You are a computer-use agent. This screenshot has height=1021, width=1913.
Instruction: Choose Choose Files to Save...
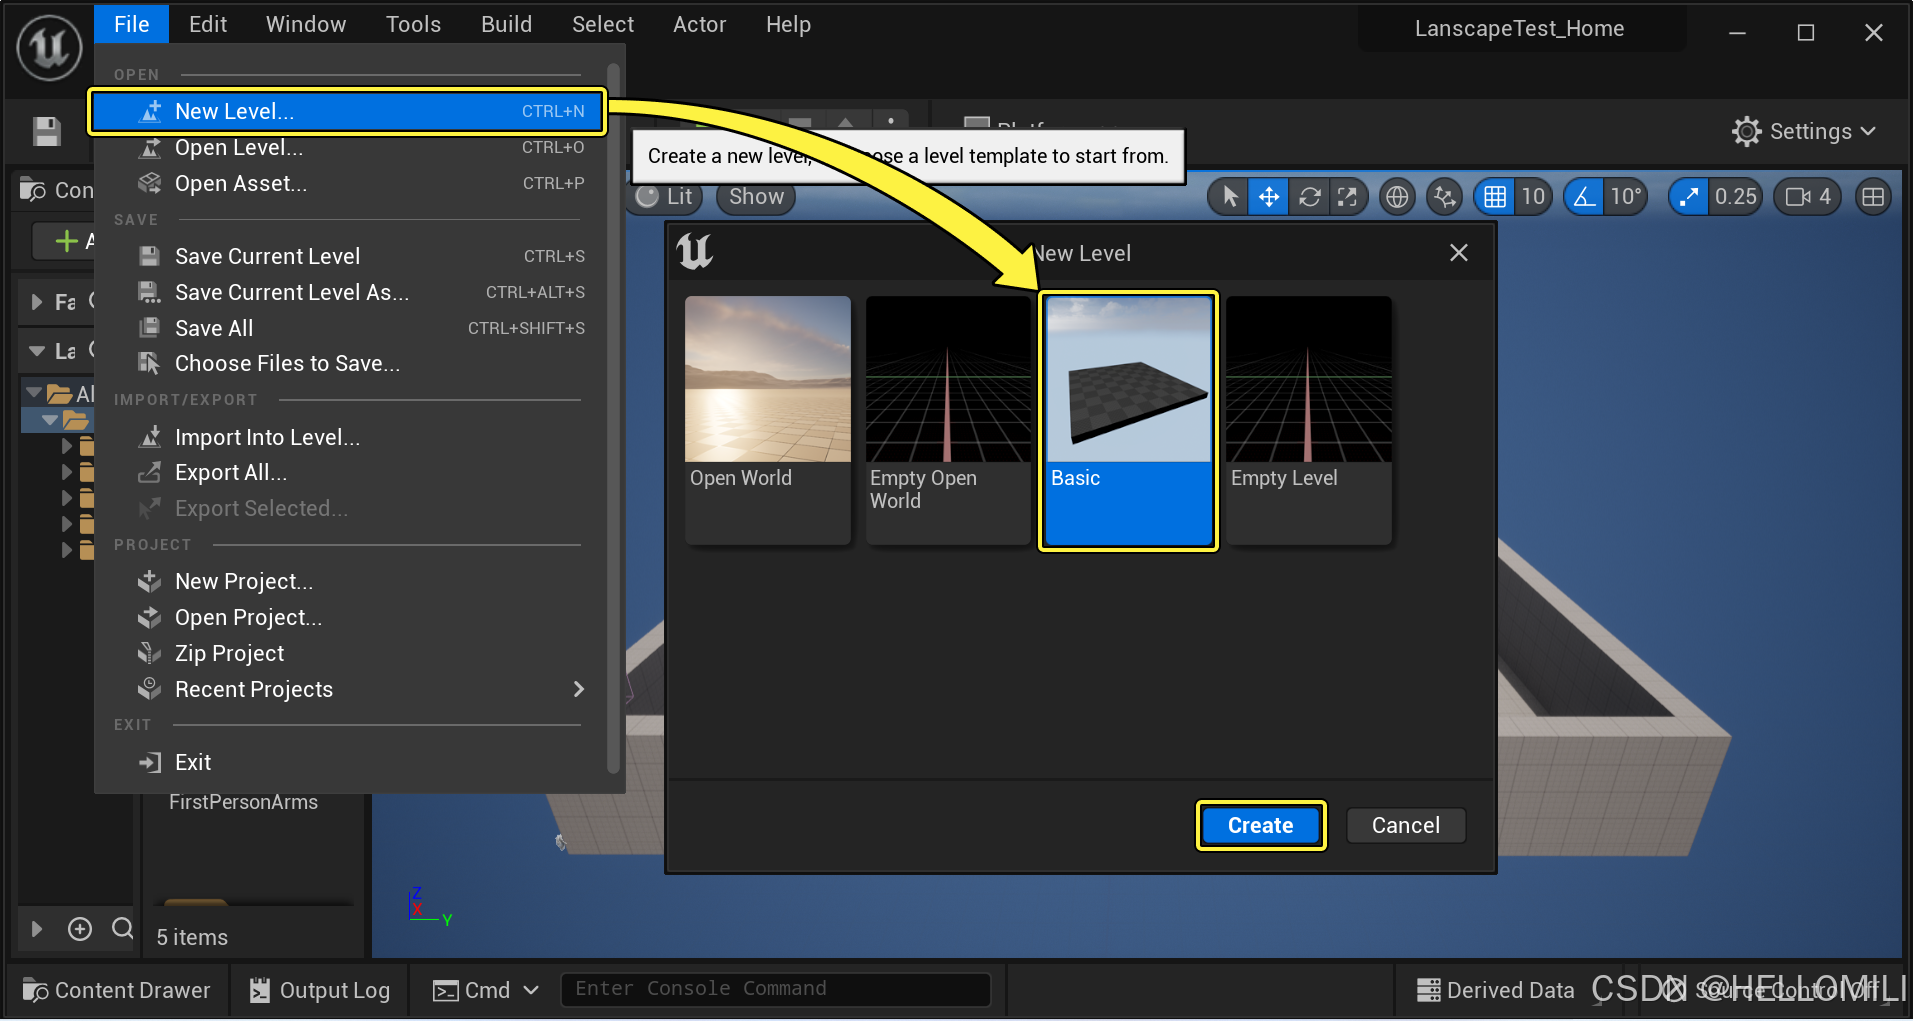[350, 364]
